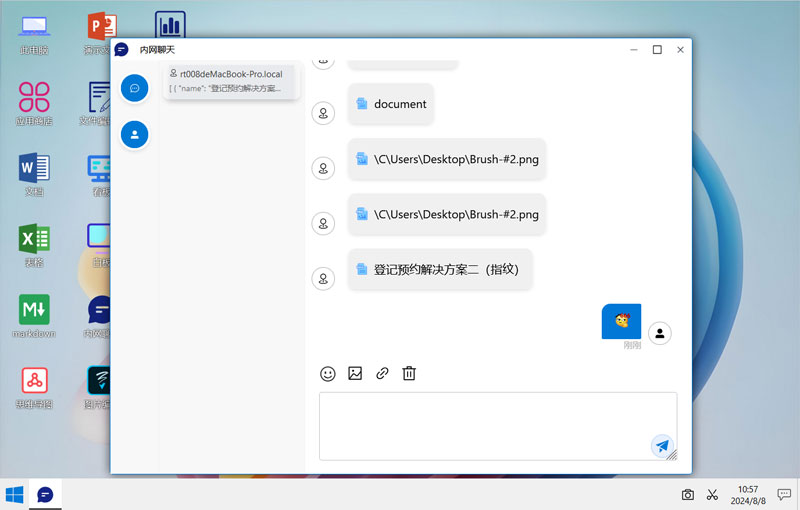Send message with paper plane button
Viewport: 800px width, 510px height.
pyautogui.click(x=662, y=446)
